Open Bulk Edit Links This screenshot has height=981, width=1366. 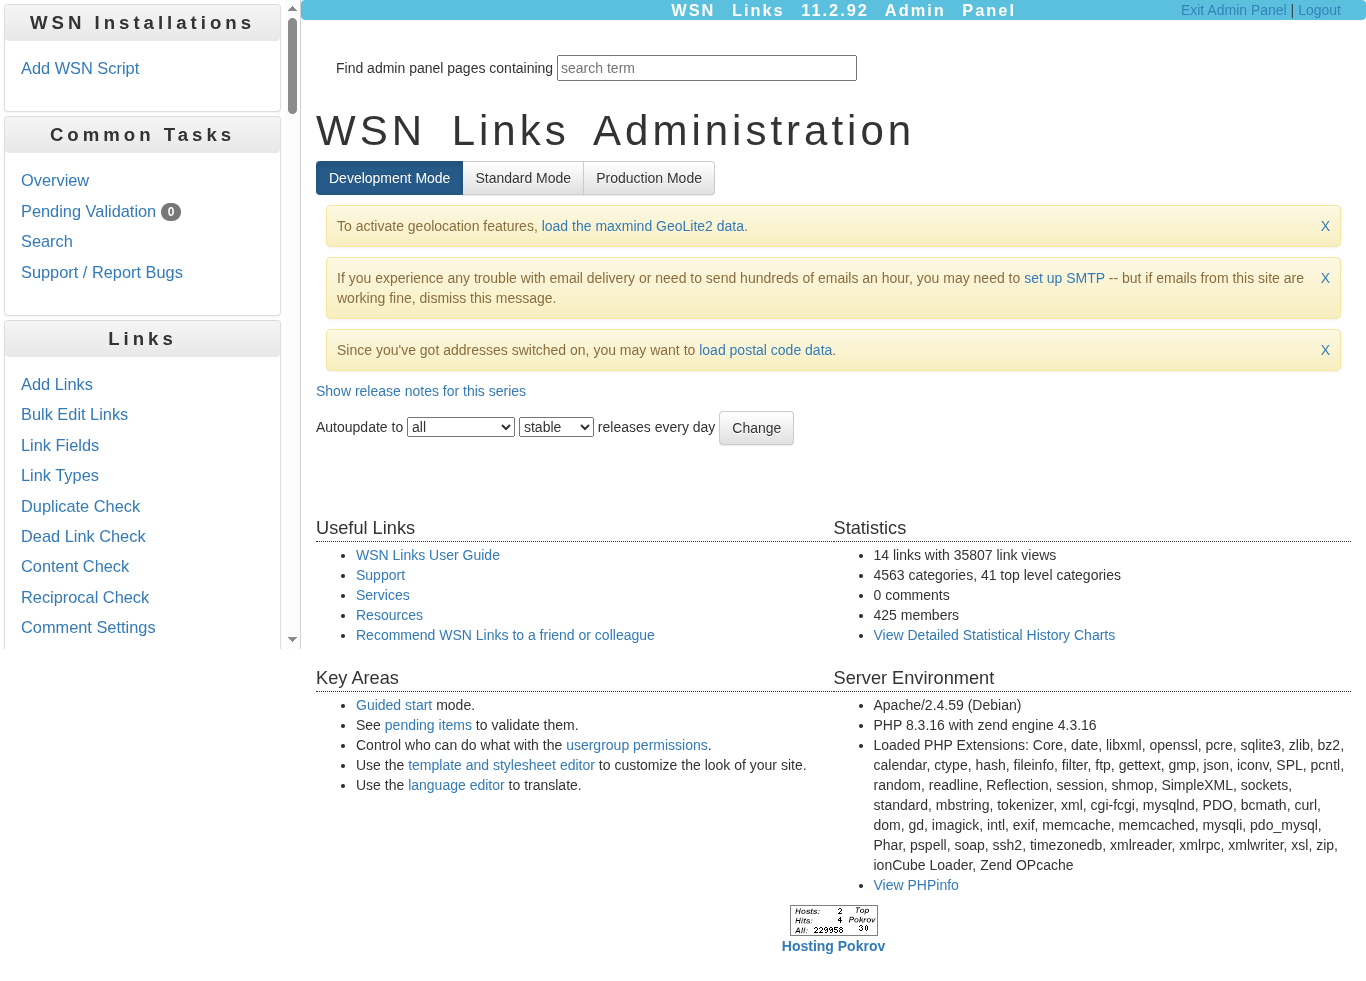[x=75, y=414]
